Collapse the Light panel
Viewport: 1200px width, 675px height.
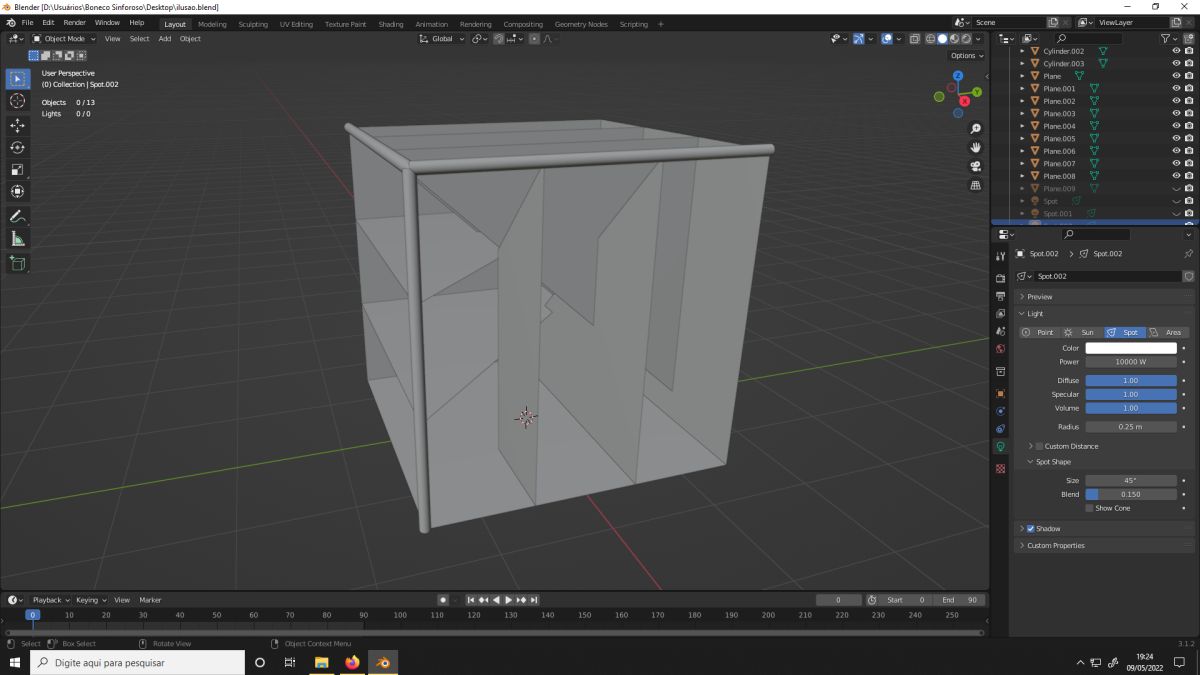click(1105, 313)
